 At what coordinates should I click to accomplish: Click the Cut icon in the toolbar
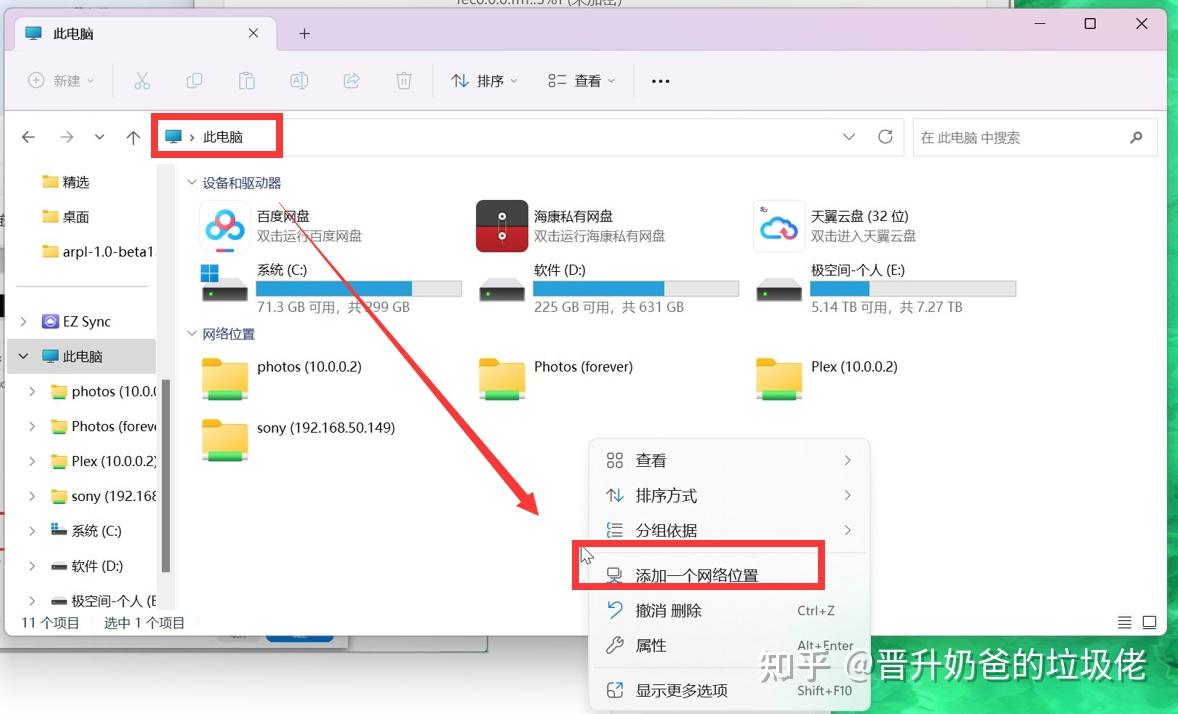142,80
